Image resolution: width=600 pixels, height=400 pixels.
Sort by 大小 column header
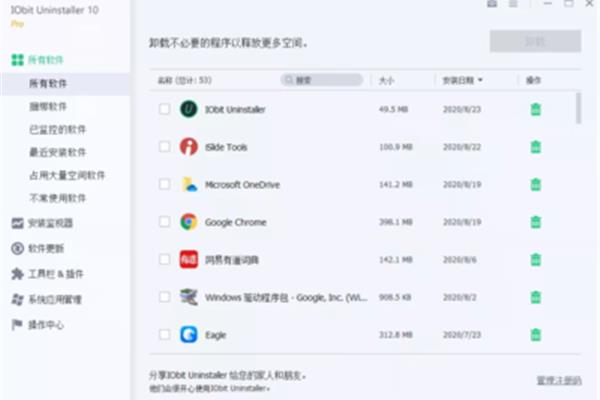(x=386, y=80)
